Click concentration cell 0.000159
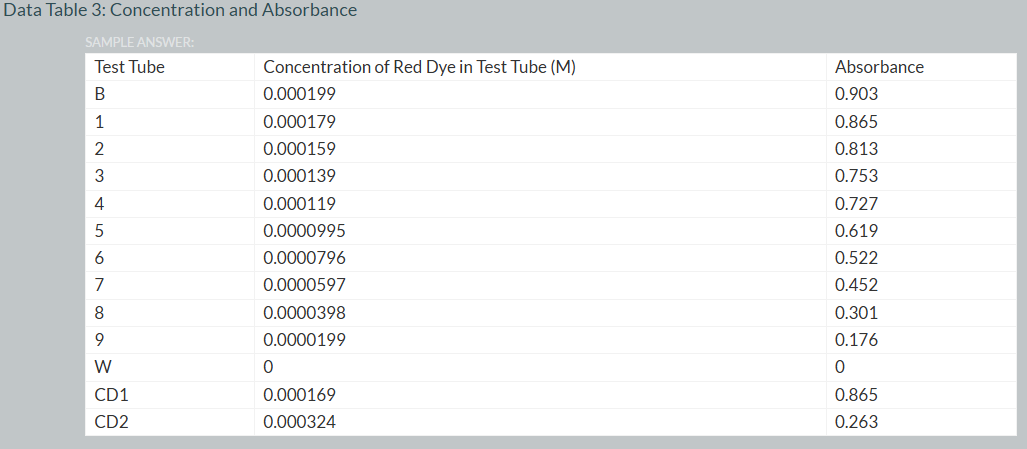 [x=299, y=149]
